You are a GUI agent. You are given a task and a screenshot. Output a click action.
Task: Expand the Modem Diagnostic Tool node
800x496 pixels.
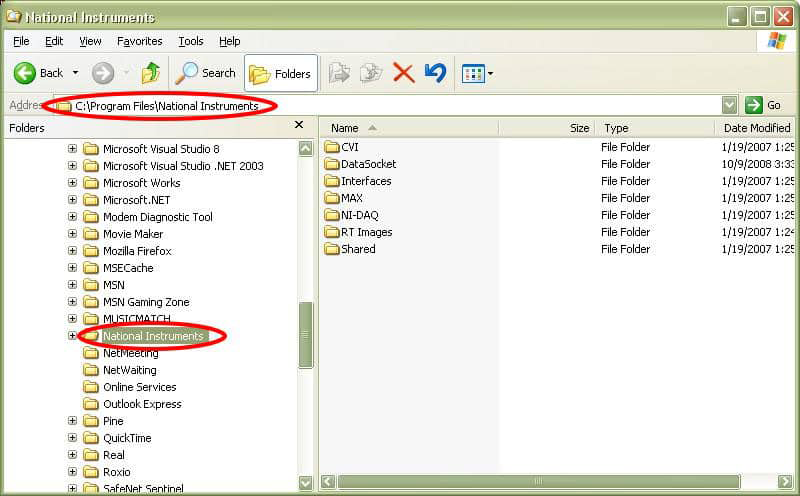(x=72, y=216)
